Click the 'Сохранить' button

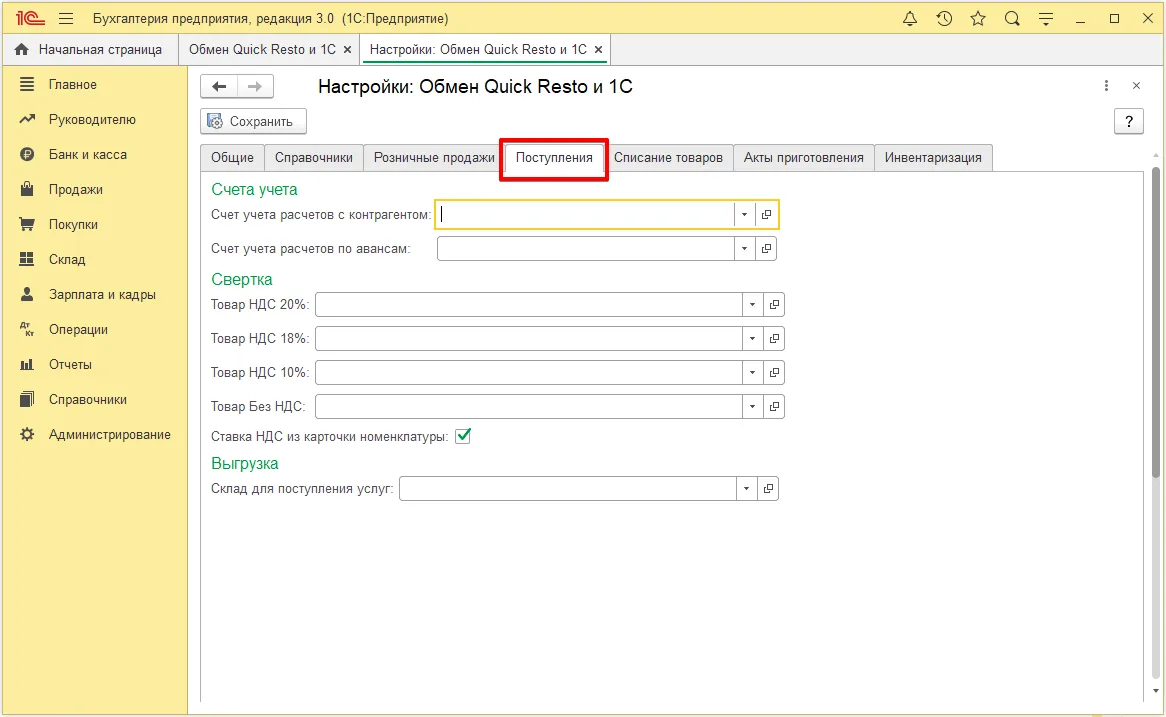[x=253, y=121]
